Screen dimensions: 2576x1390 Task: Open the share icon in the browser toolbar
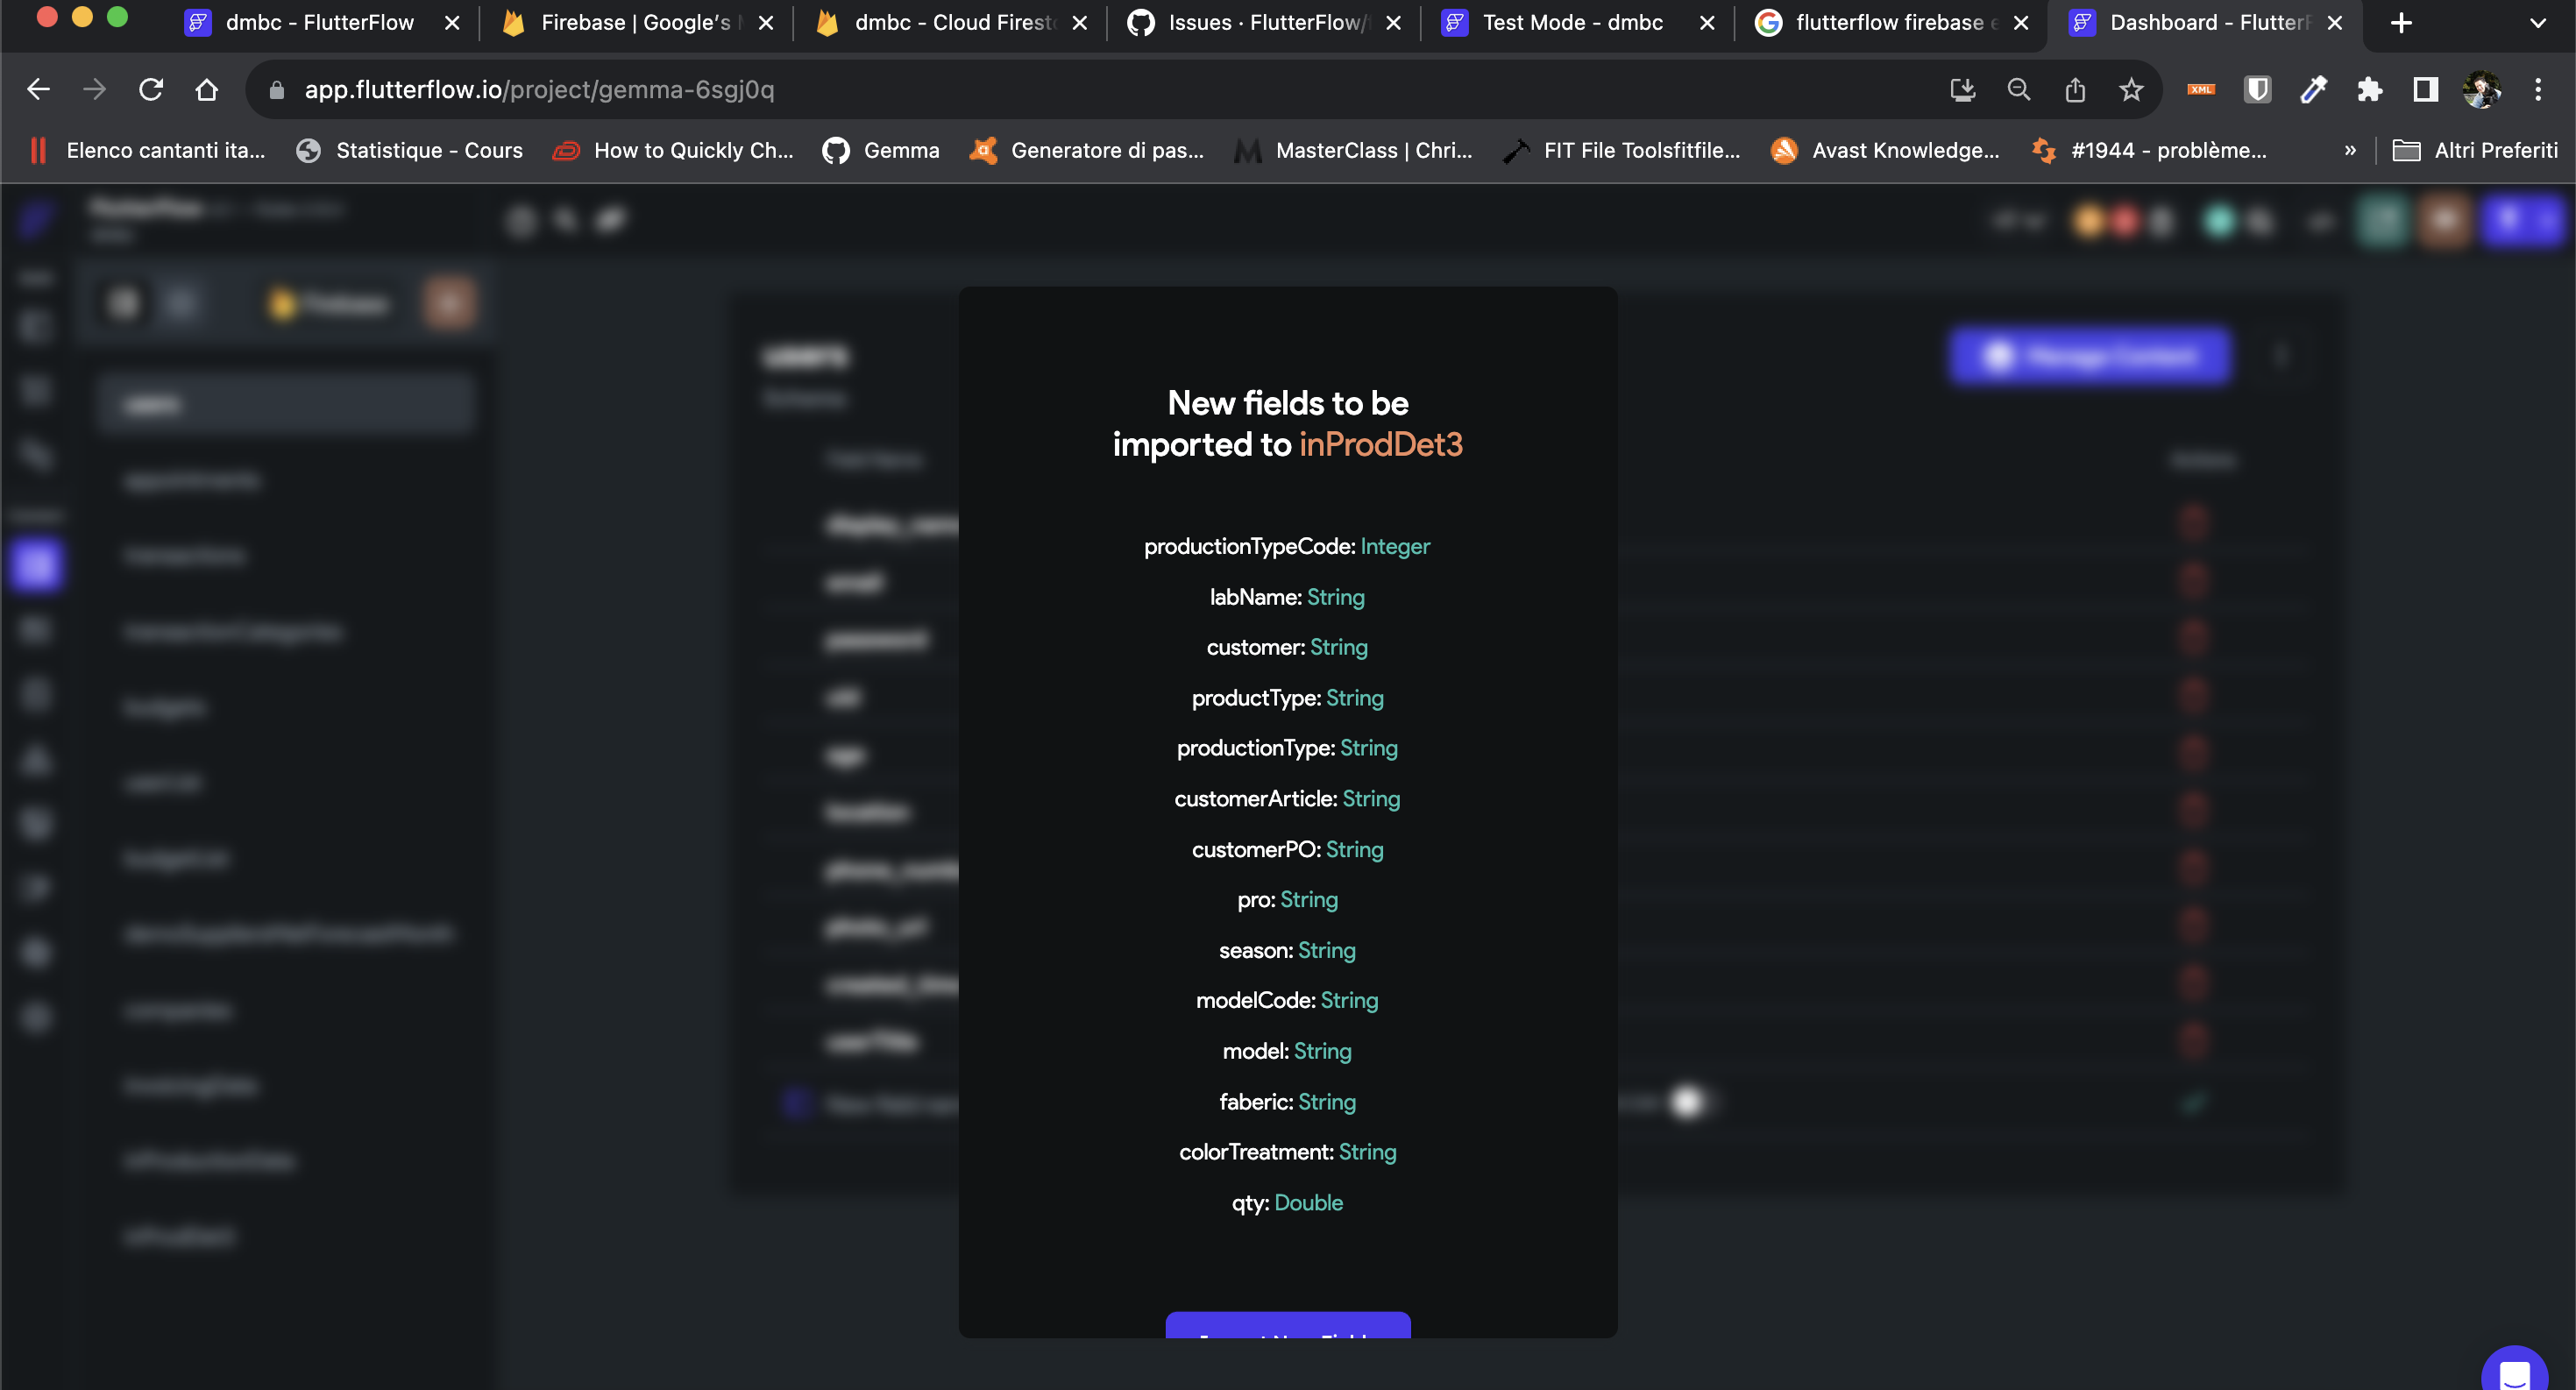click(x=2075, y=89)
